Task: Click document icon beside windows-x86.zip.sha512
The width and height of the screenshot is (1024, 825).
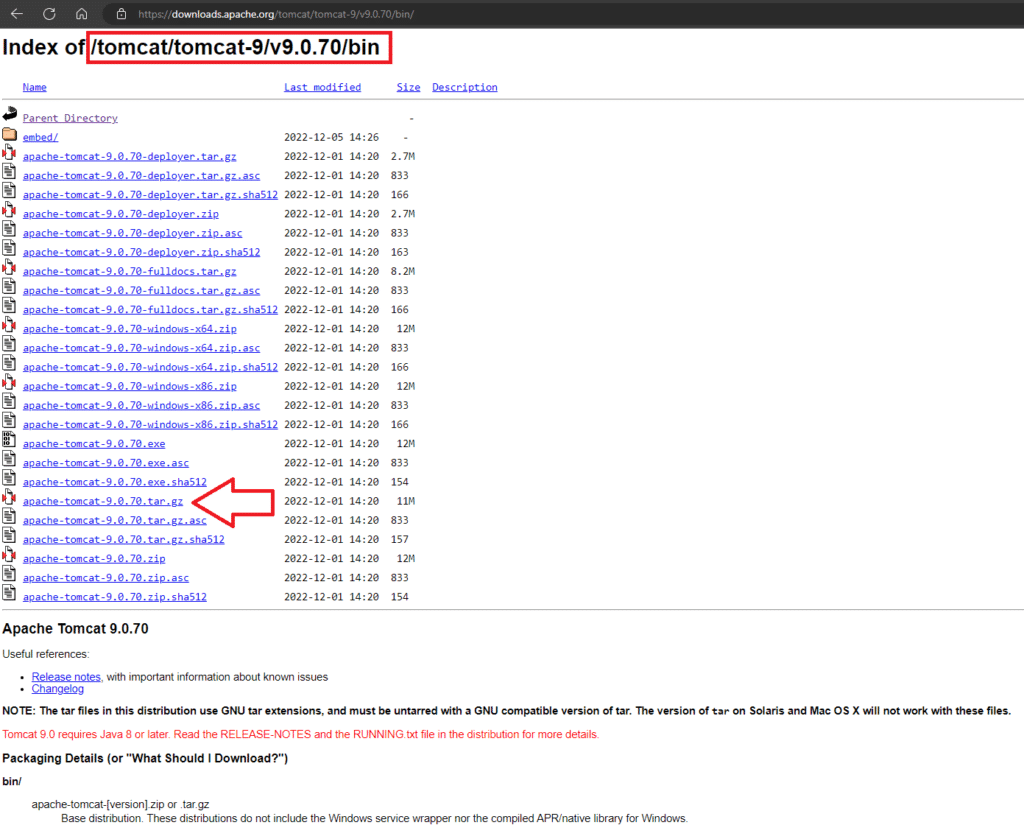Action: click(x=9, y=421)
